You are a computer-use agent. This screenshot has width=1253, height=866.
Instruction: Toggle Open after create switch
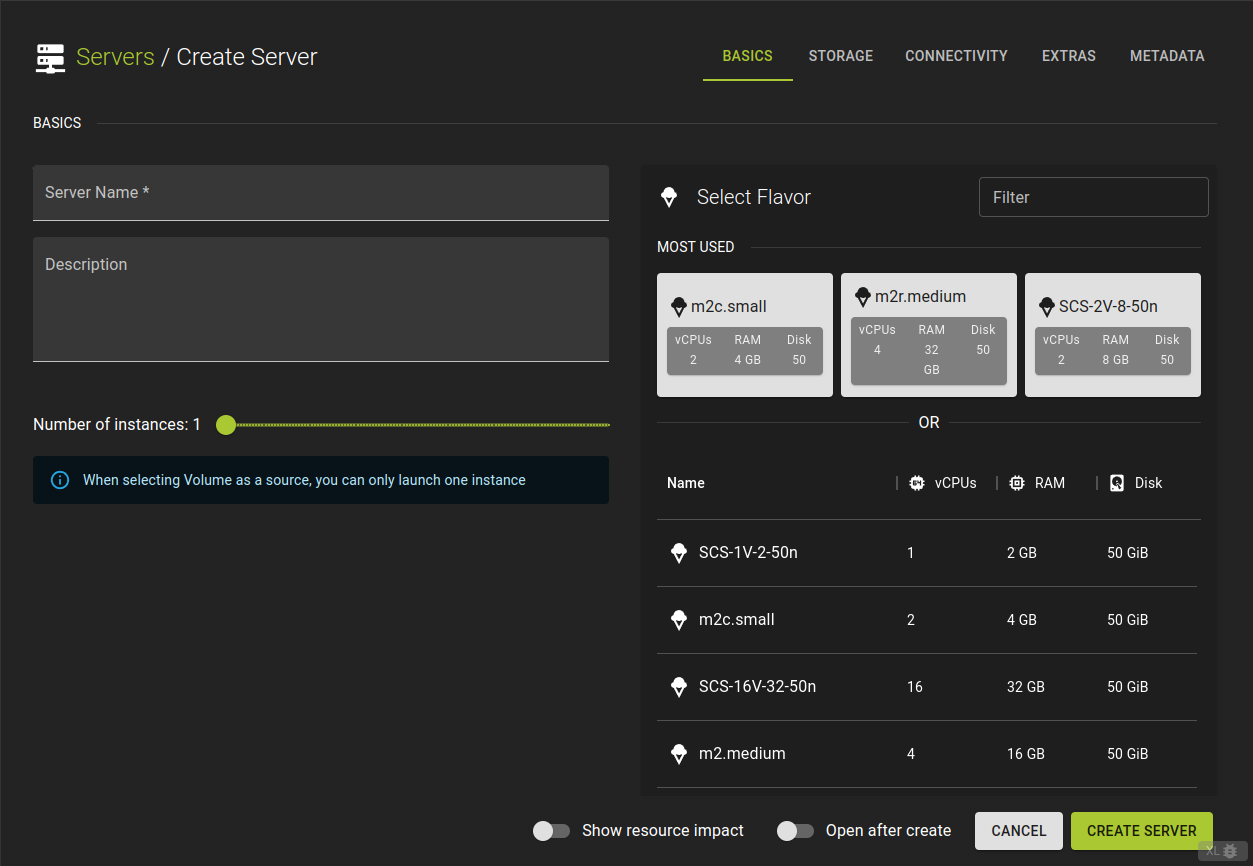(x=795, y=830)
